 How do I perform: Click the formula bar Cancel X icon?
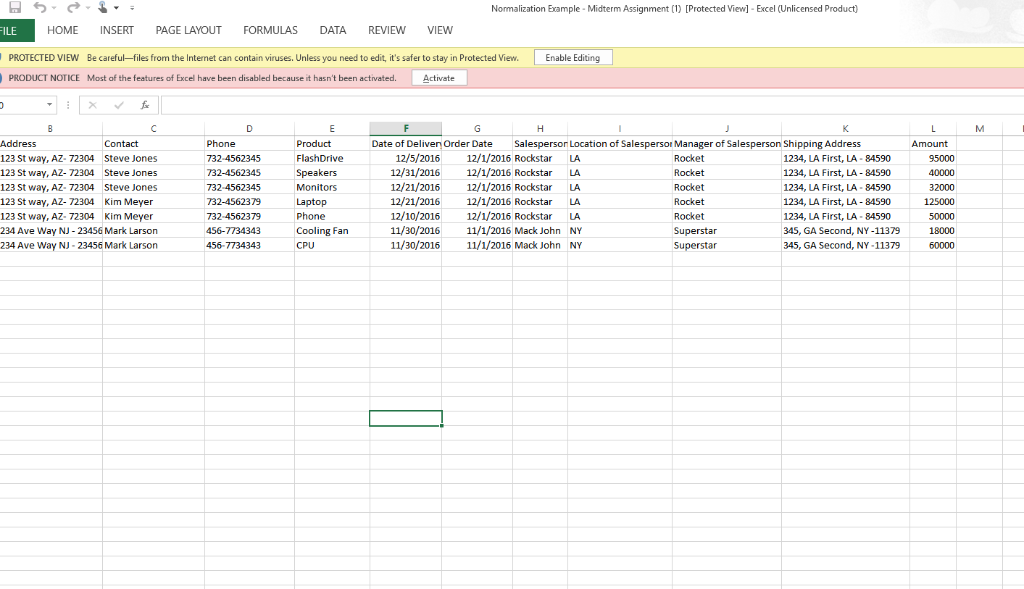pyautogui.click(x=93, y=104)
